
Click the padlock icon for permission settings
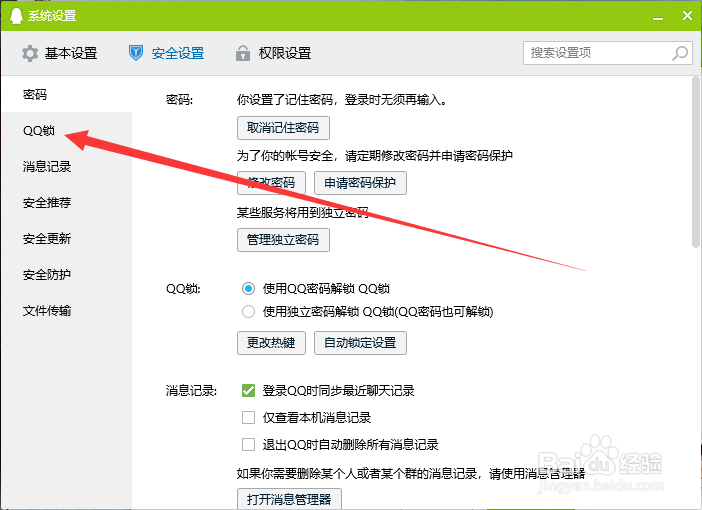(243, 53)
